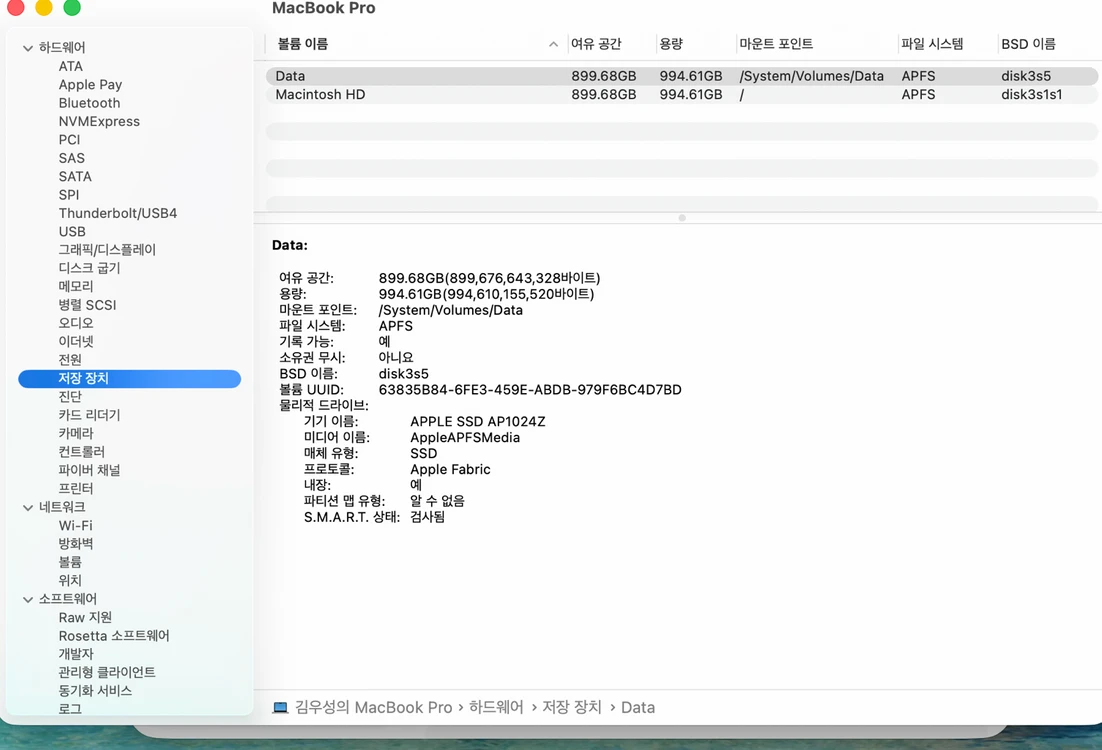Click the green zoom window button
The height and width of the screenshot is (750, 1102).
[72, 7]
